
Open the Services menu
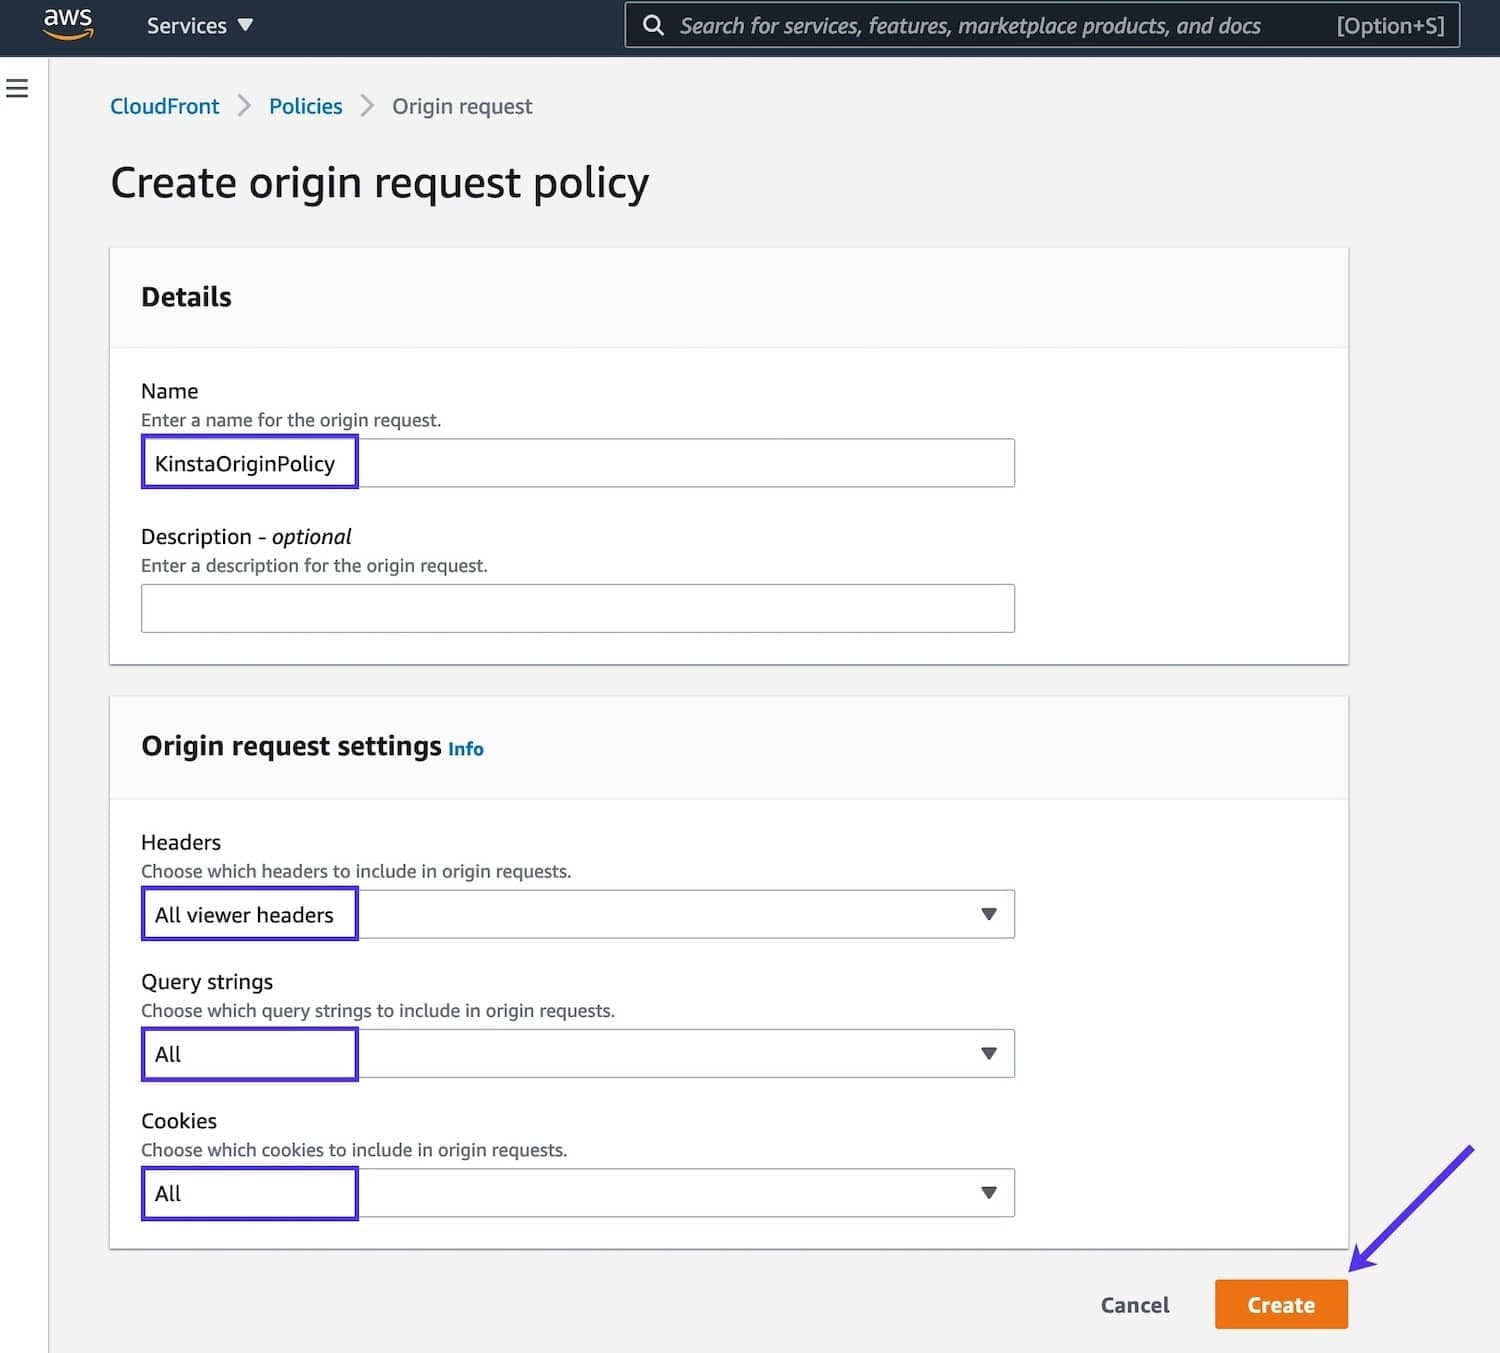[x=187, y=25]
